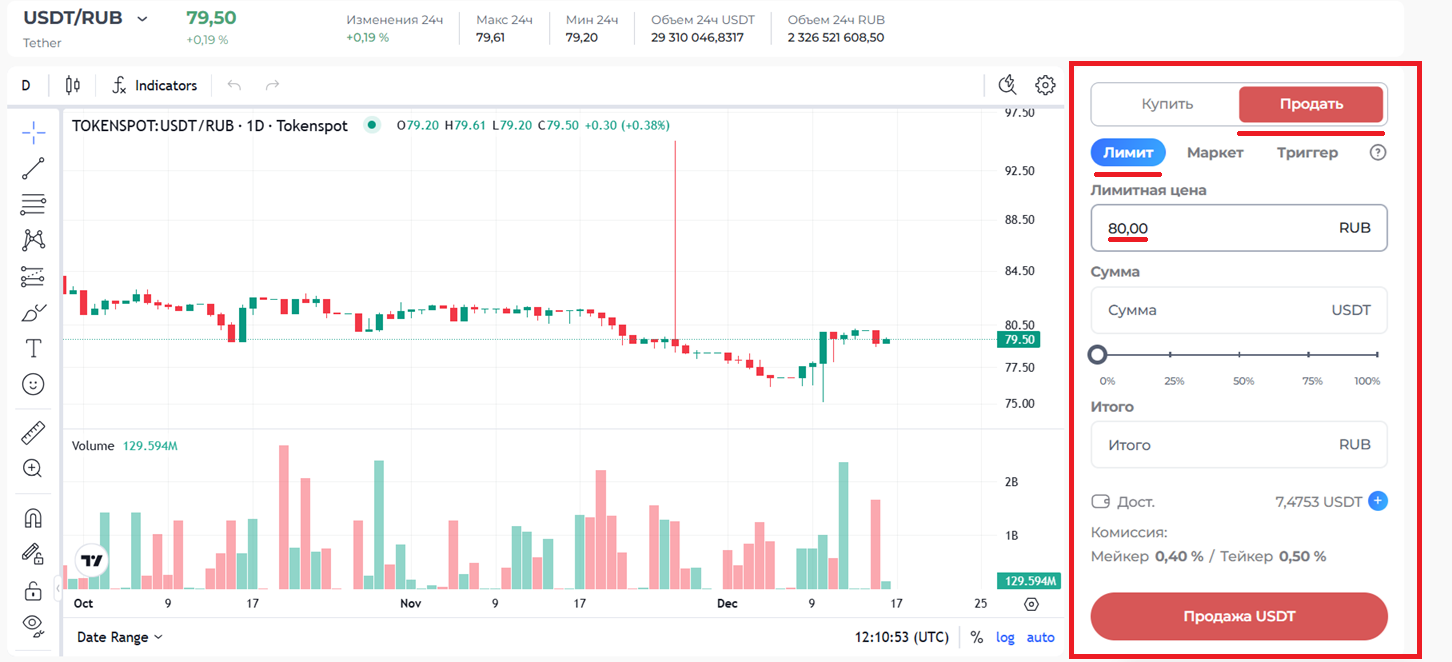Image resolution: width=1452 pixels, height=662 pixels.
Task: Select the Text annotation tool
Action: (33, 348)
